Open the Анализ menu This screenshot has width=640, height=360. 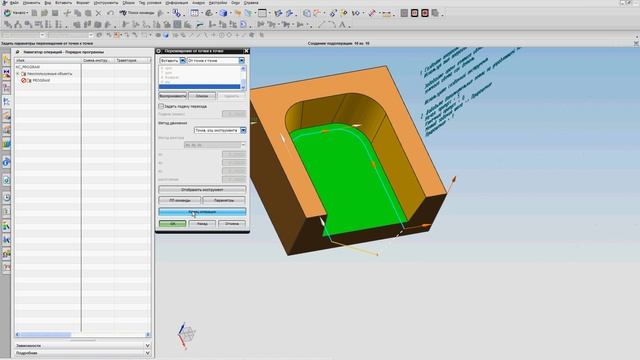tap(198, 2)
